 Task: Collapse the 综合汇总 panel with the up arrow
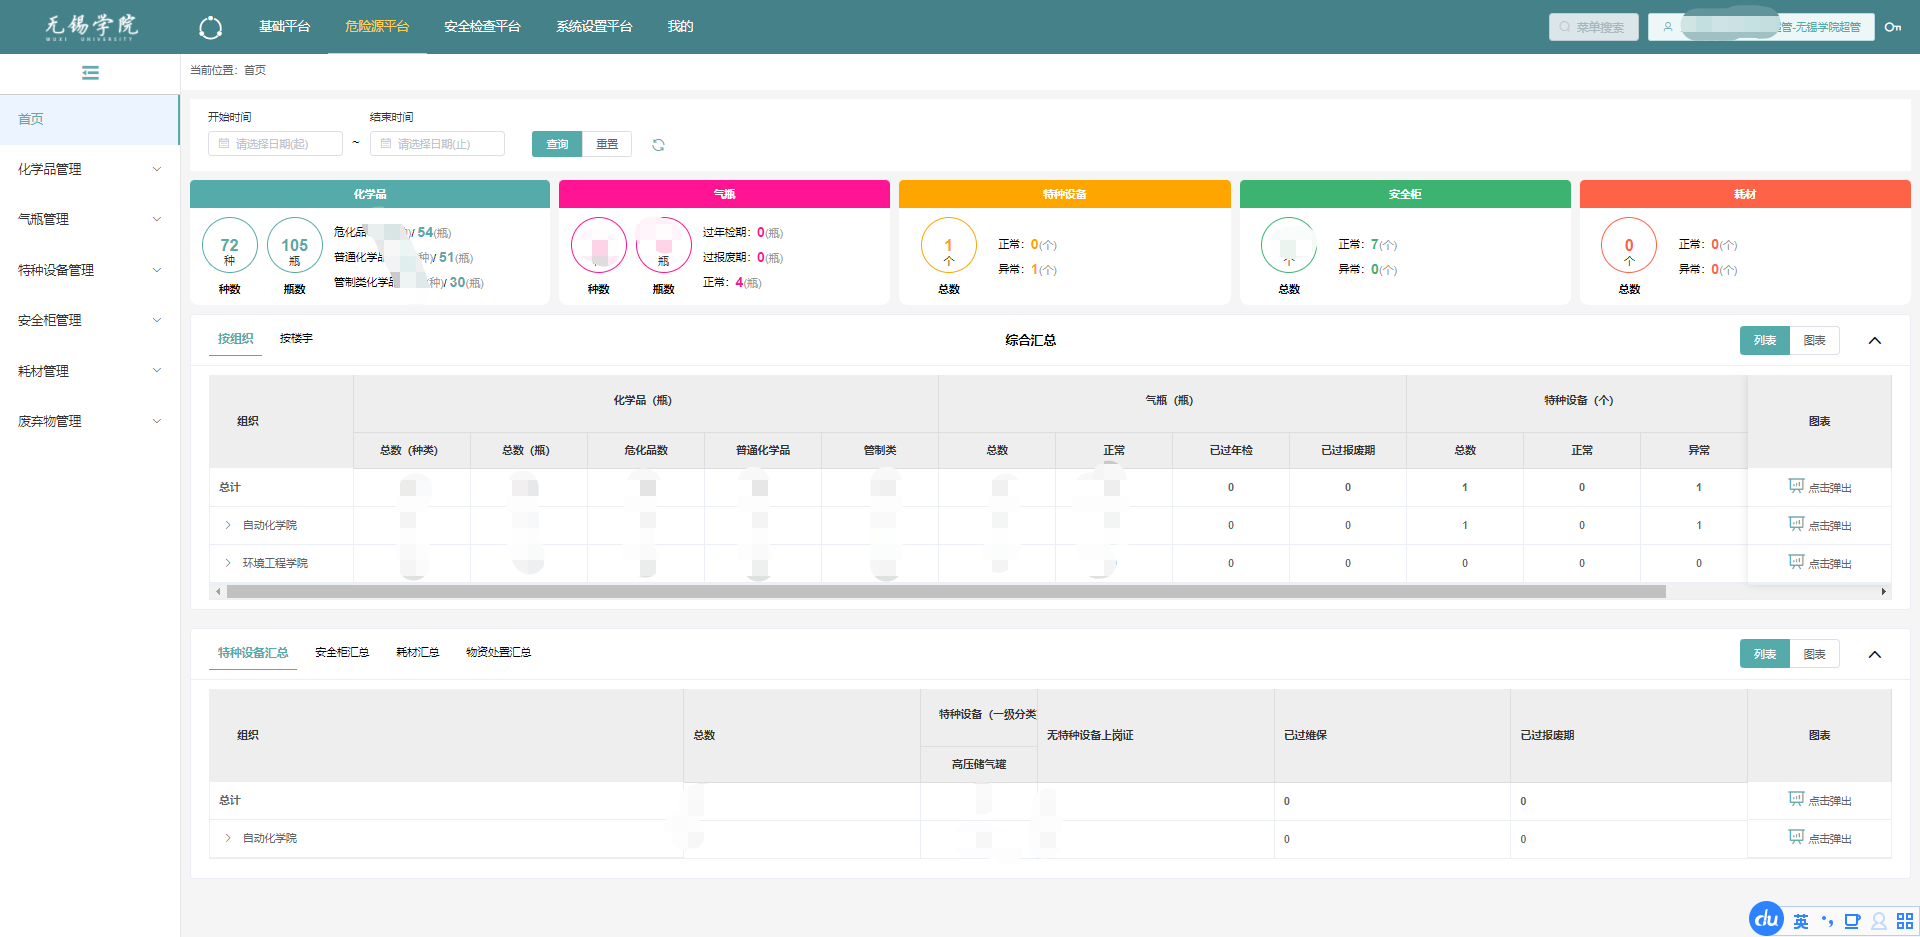coord(1874,341)
